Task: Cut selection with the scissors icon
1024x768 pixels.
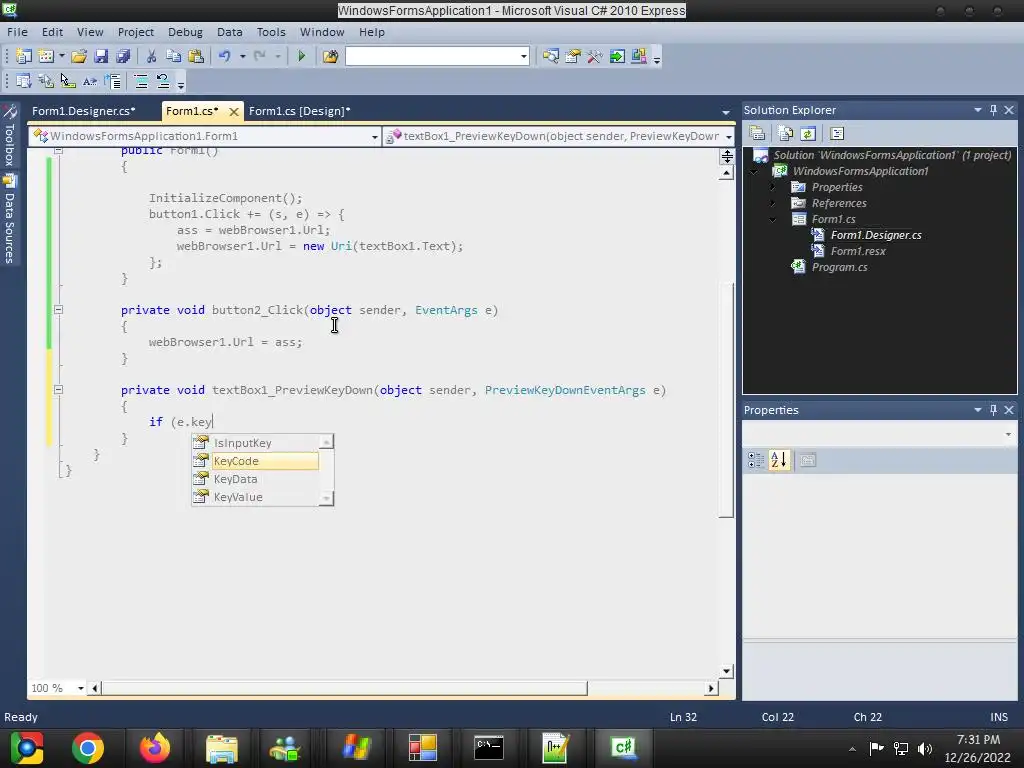Action: coord(152,57)
